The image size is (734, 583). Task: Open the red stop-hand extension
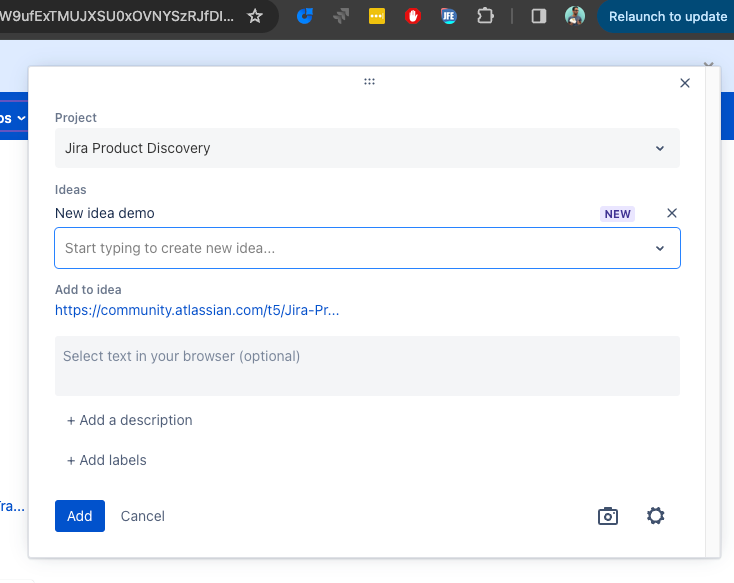click(x=412, y=16)
